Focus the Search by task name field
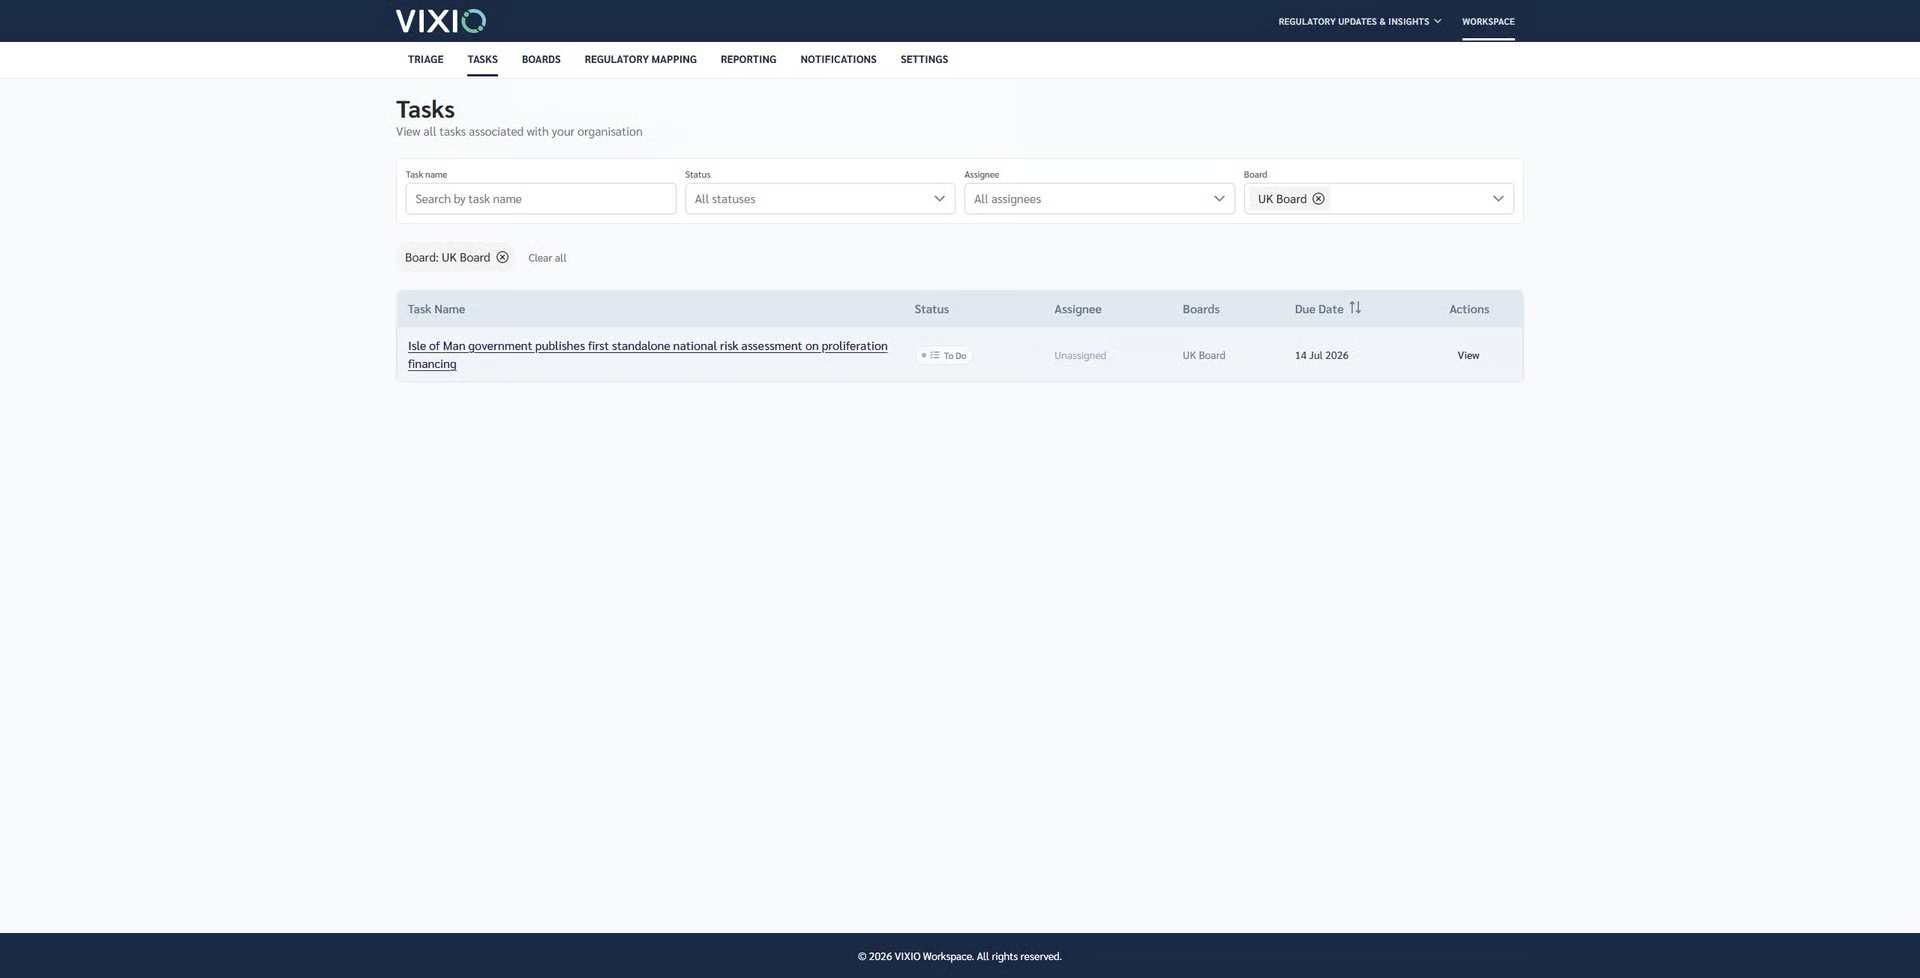 coord(541,199)
